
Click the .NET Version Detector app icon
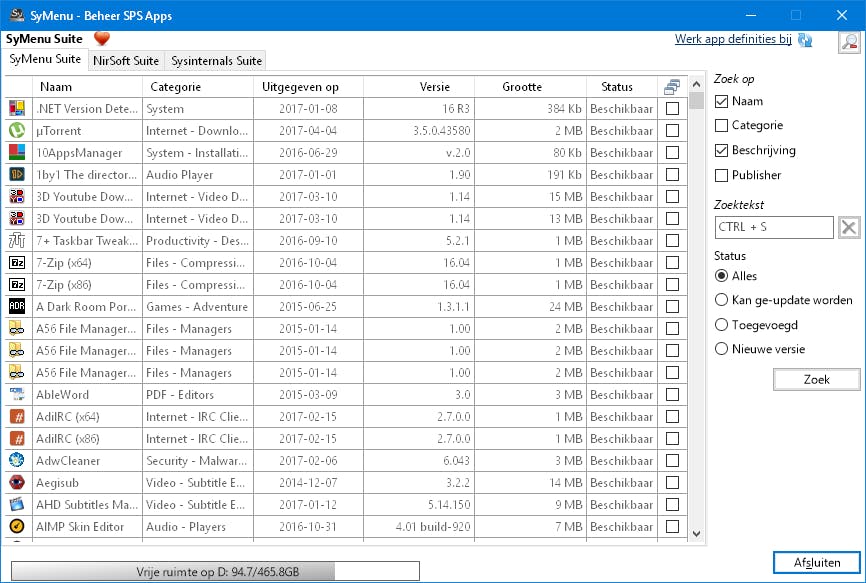[x=17, y=108]
